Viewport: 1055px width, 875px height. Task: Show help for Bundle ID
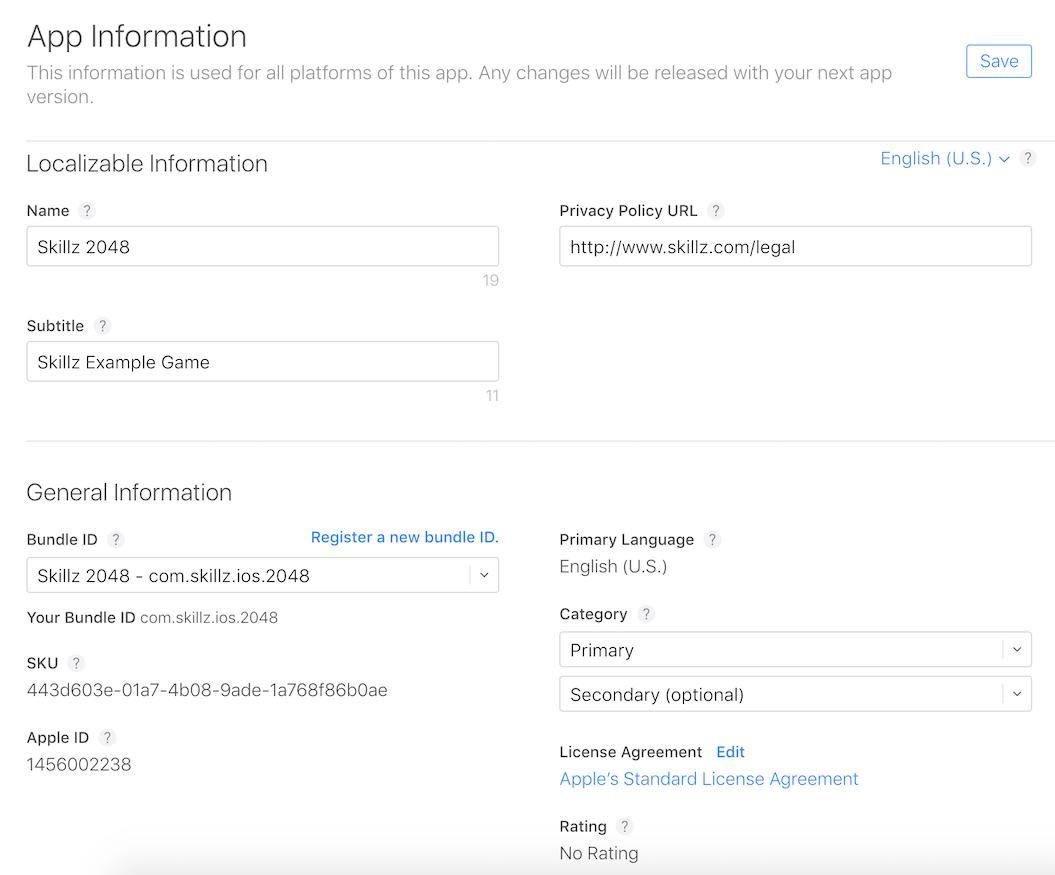(116, 539)
